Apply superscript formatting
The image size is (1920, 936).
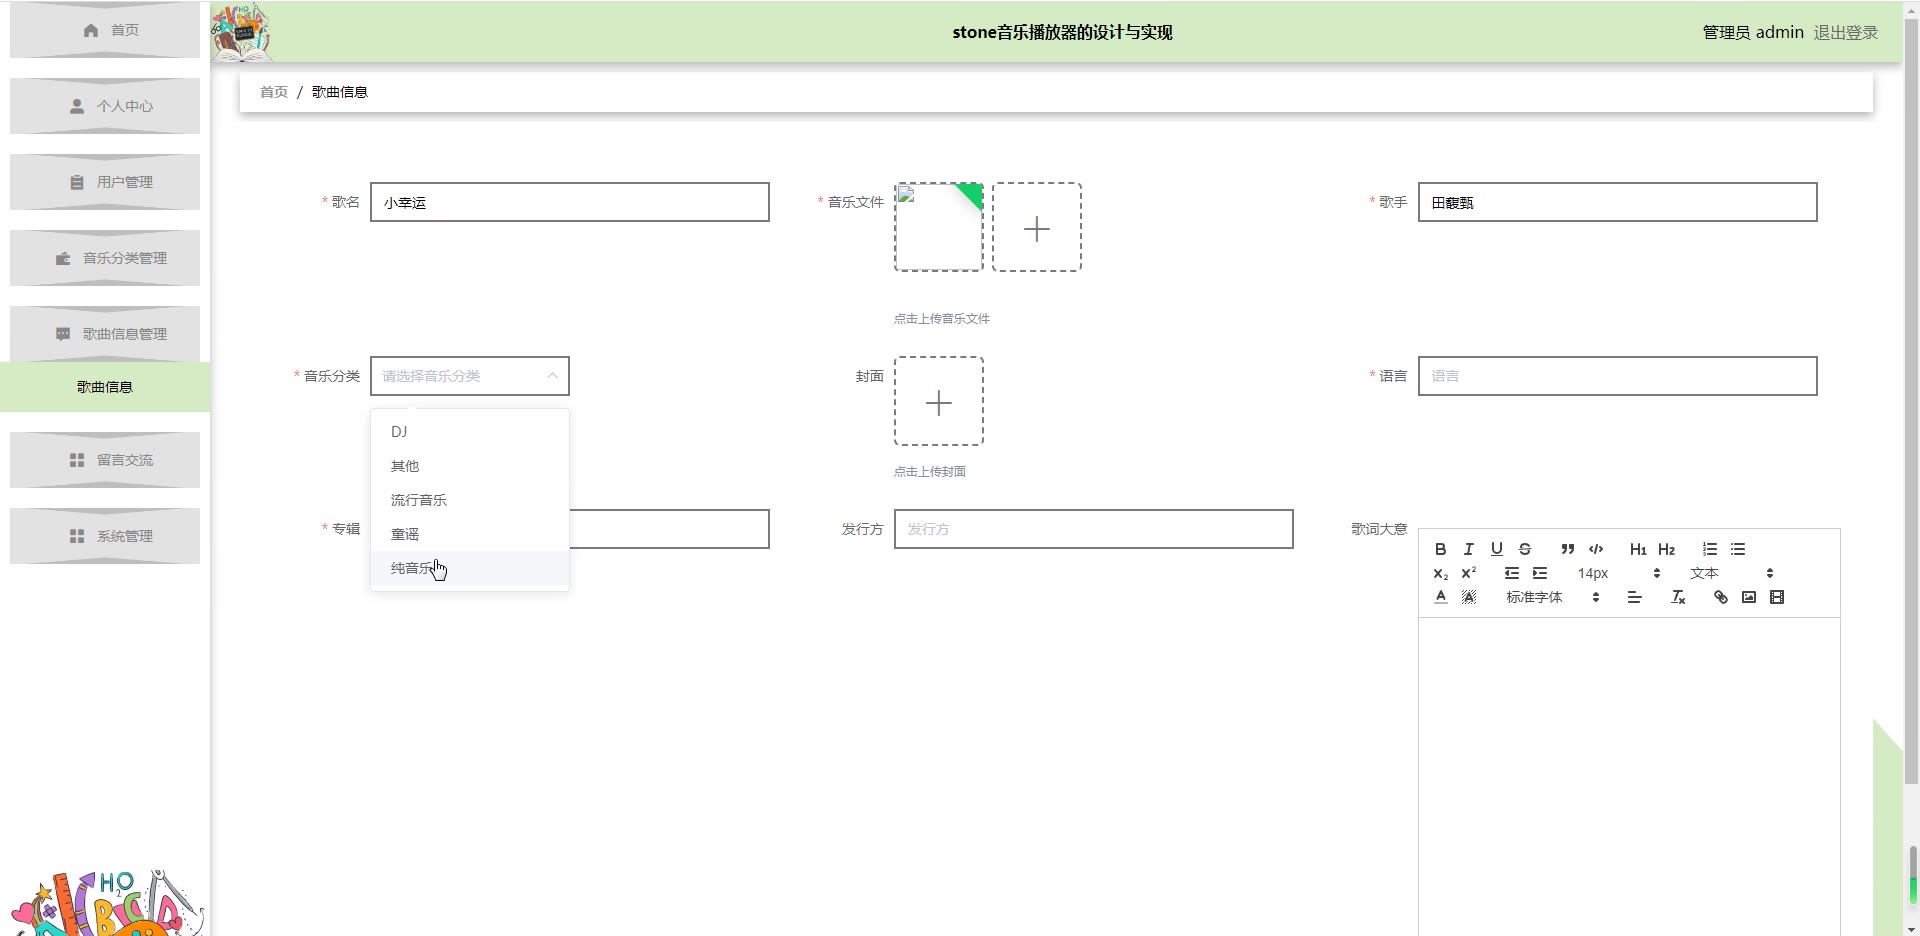tap(1468, 573)
